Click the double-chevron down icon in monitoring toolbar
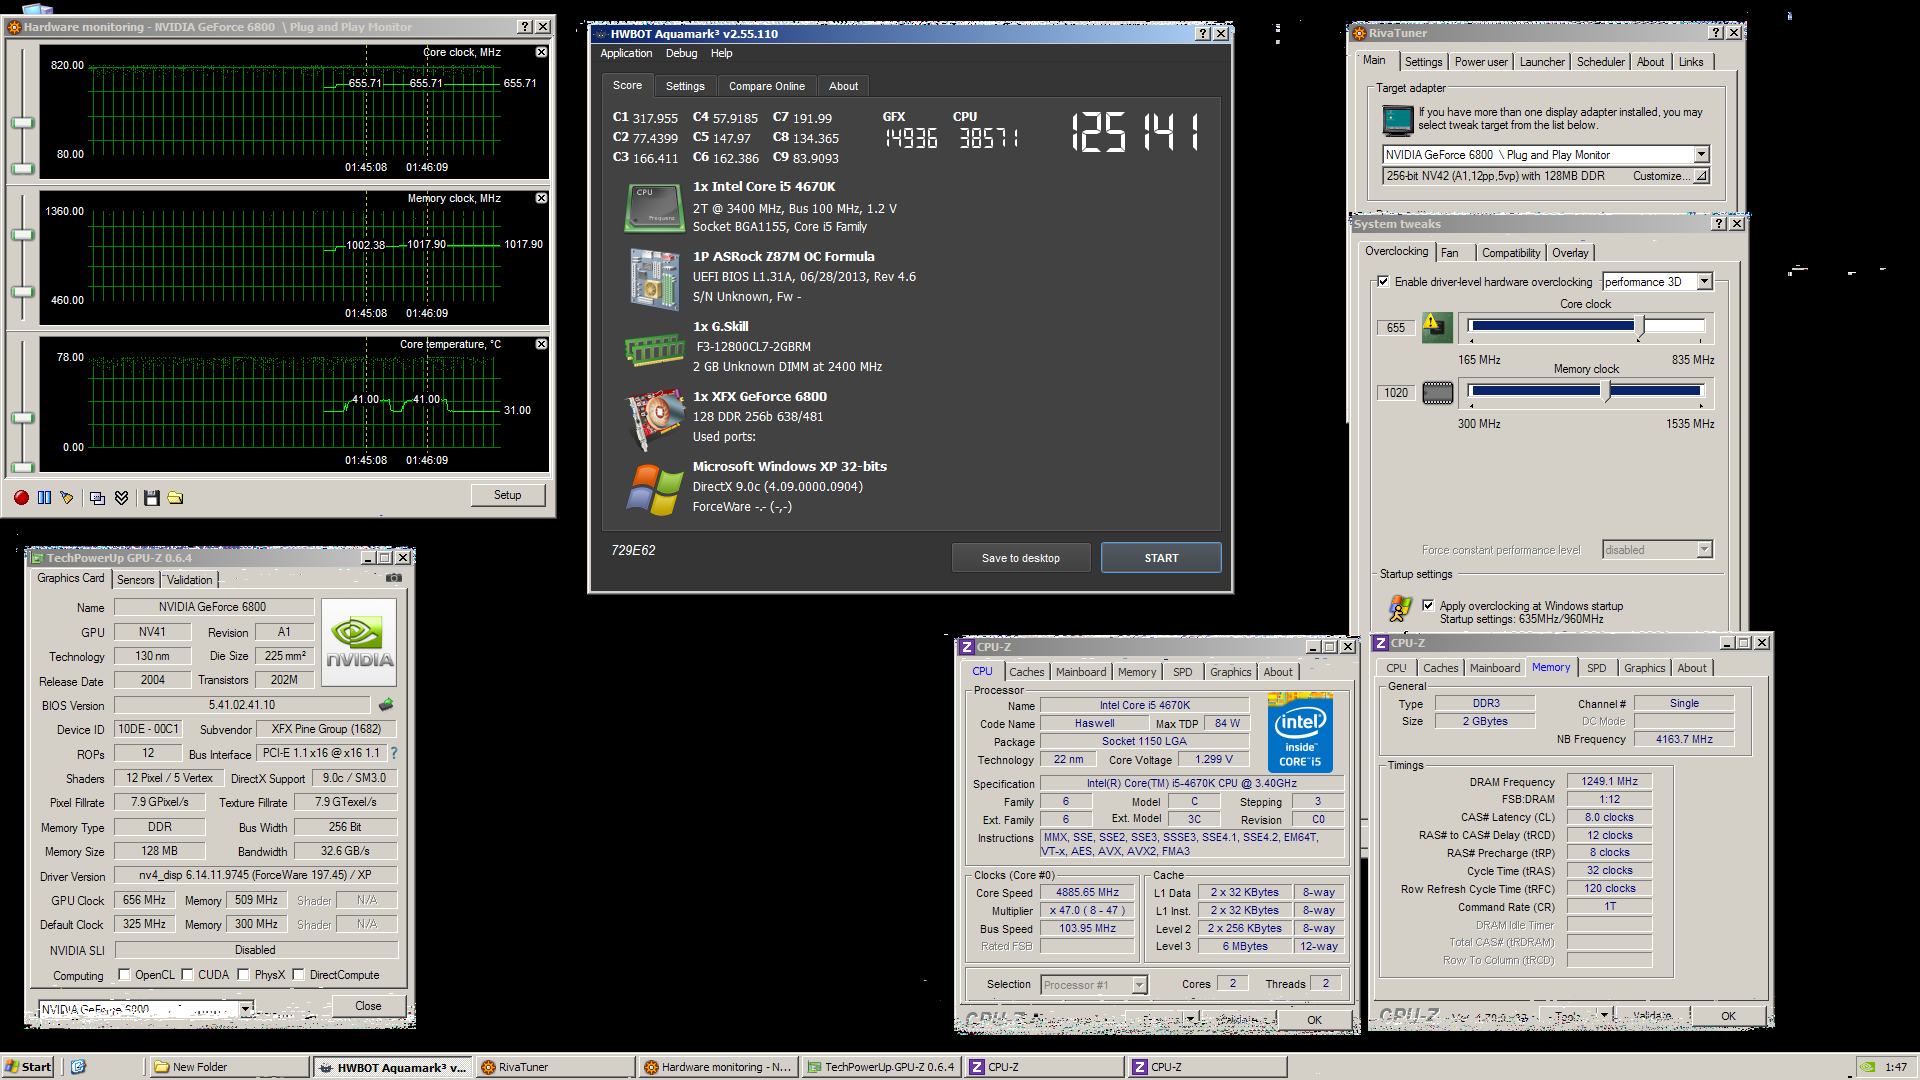 [121, 497]
